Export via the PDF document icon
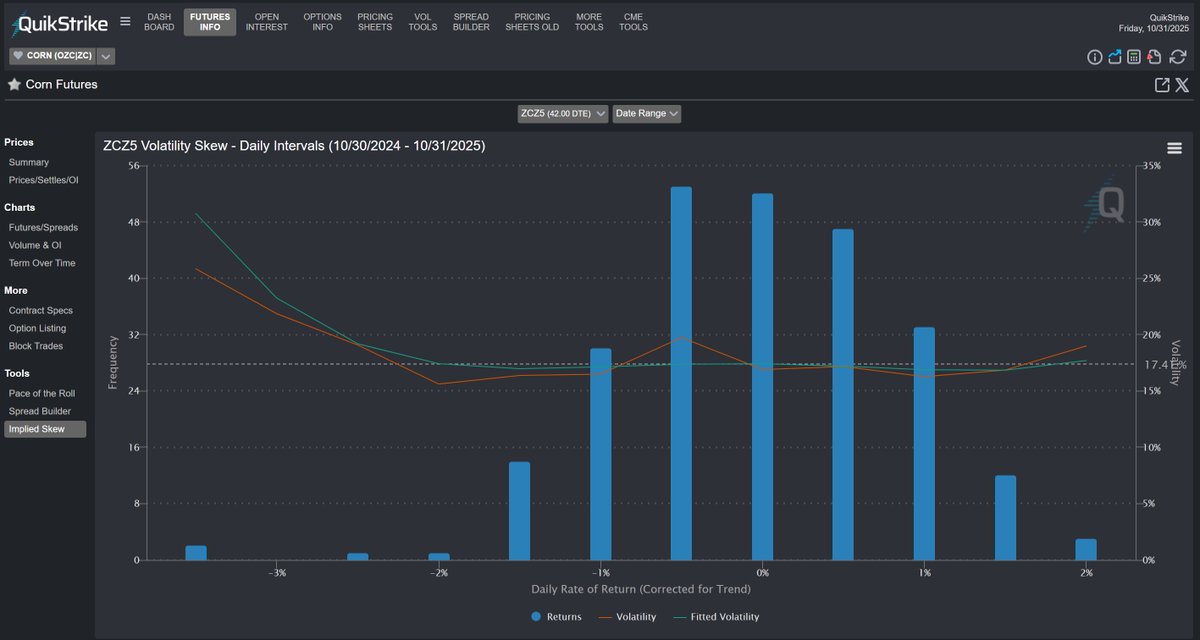This screenshot has width=1200, height=640. point(1154,57)
